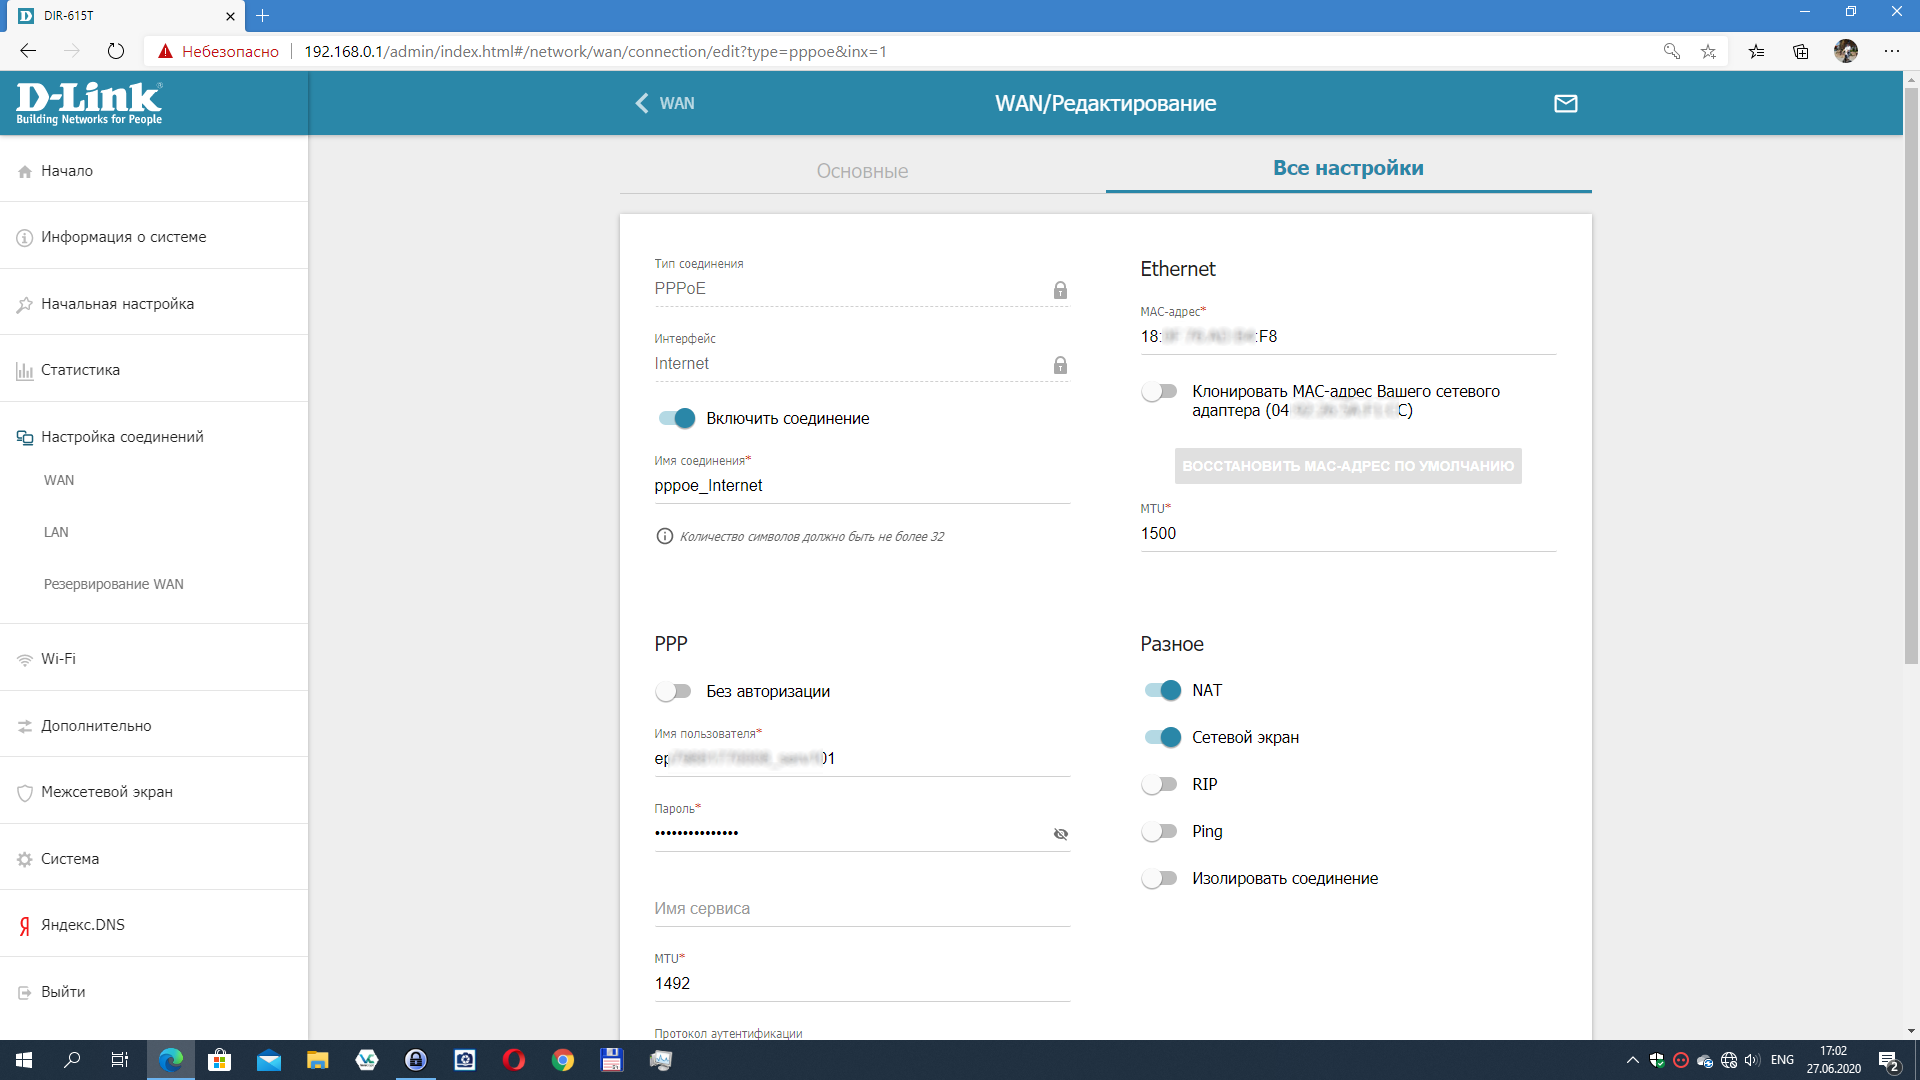Disable the NAT toggle

[x=1162, y=690]
